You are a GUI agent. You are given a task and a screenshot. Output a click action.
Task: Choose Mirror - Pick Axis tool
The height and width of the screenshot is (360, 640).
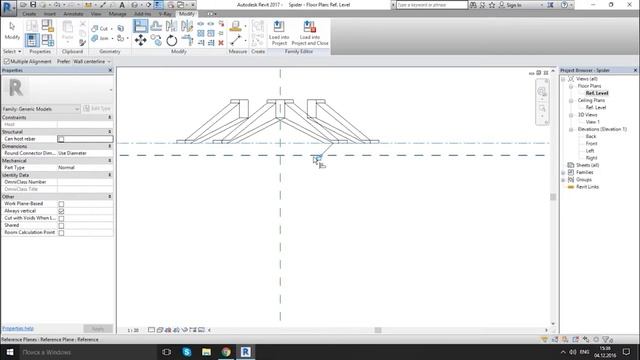tap(171, 26)
